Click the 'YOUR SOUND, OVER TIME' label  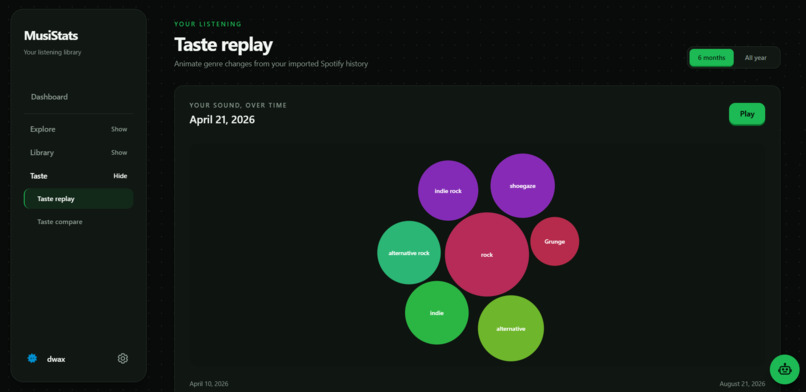[238, 105]
